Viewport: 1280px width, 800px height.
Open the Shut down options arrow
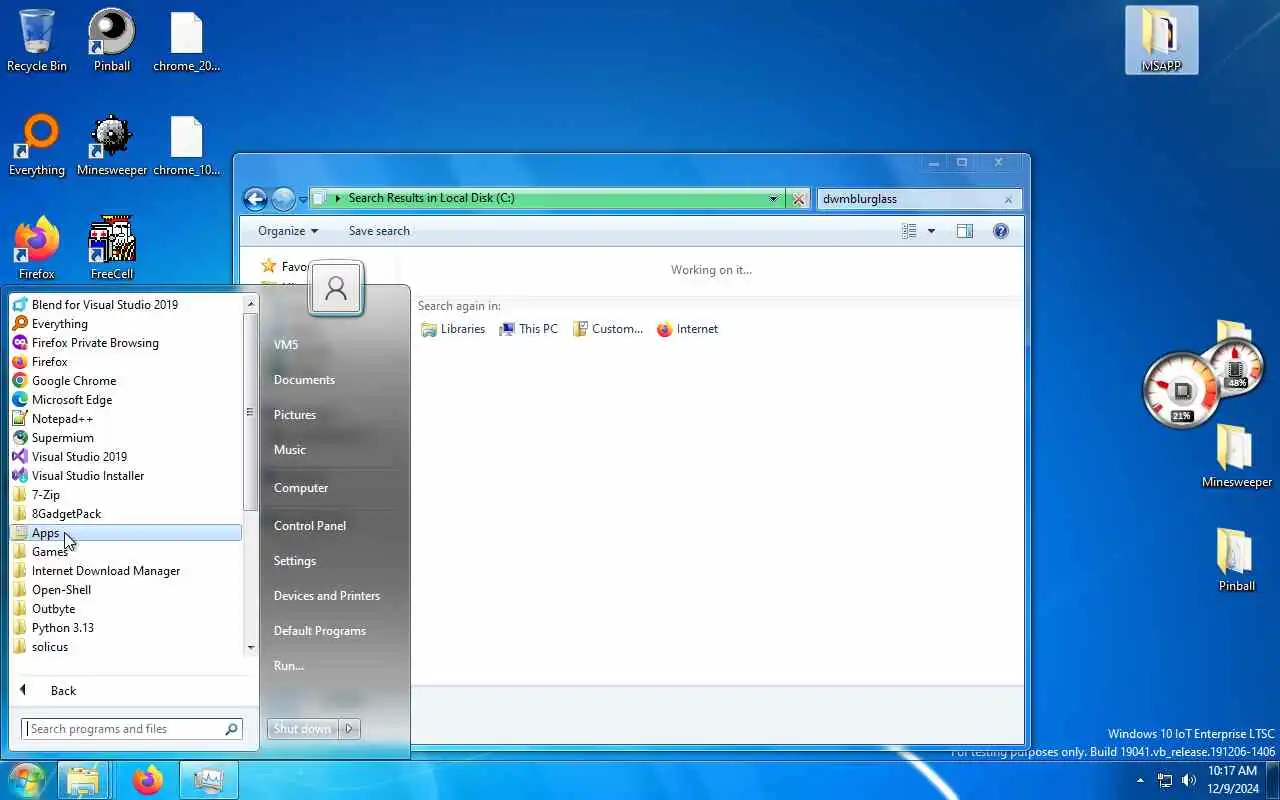click(x=349, y=729)
